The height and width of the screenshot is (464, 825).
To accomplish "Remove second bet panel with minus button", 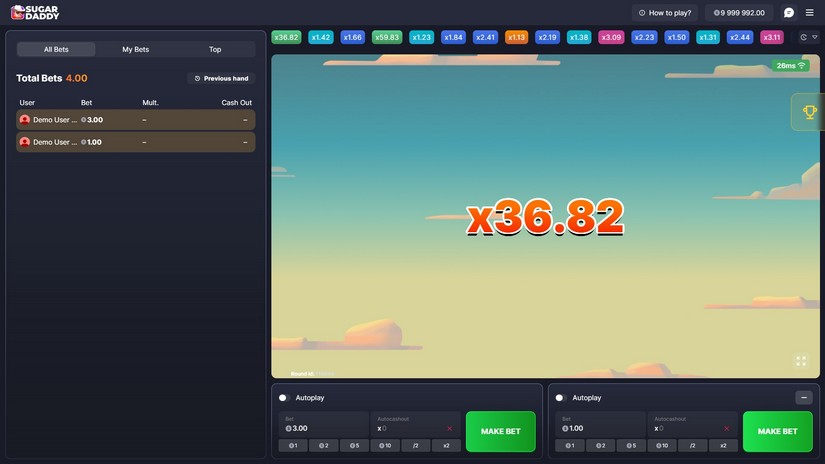I will pyautogui.click(x=803, y=397).
